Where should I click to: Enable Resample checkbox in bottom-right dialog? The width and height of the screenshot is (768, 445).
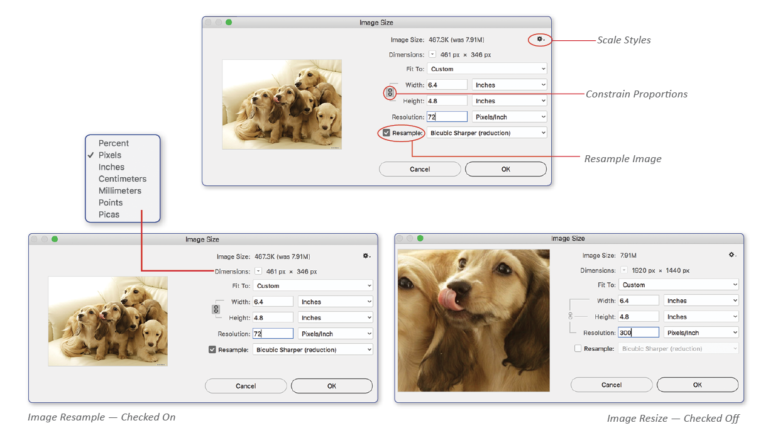[x=577, y=349]
